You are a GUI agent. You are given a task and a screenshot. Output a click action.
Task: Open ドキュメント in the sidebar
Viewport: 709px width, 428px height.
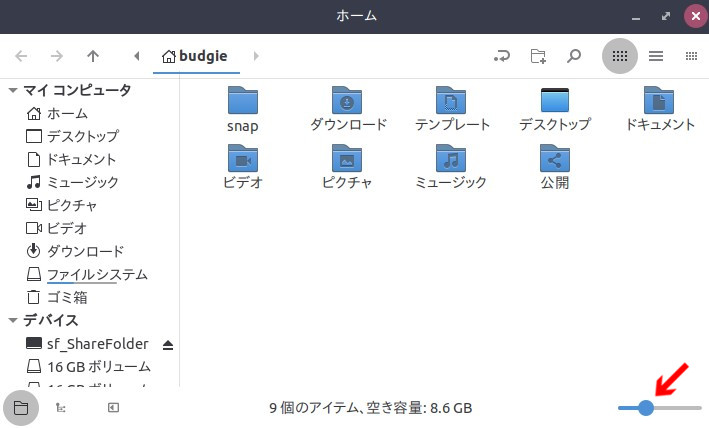click(x=71, y=159)
